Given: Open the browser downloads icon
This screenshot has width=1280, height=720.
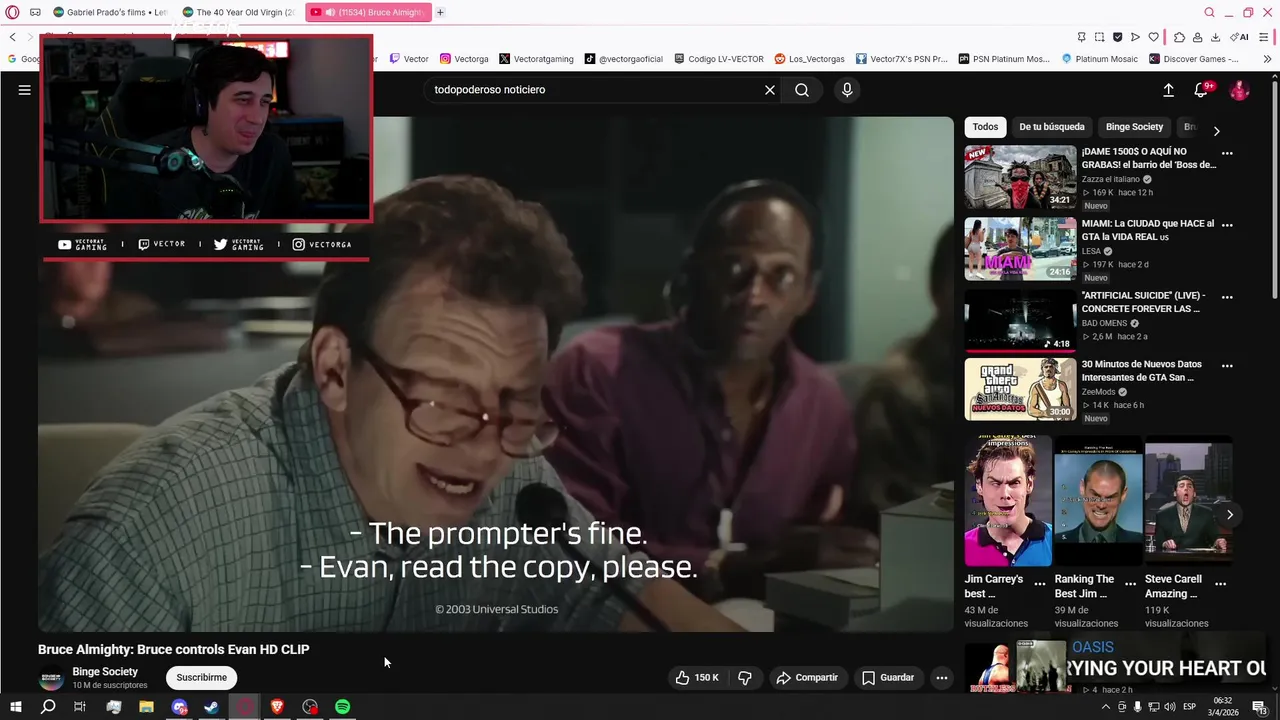Looking at the screenshot, I should click(x=1215, y=37).
